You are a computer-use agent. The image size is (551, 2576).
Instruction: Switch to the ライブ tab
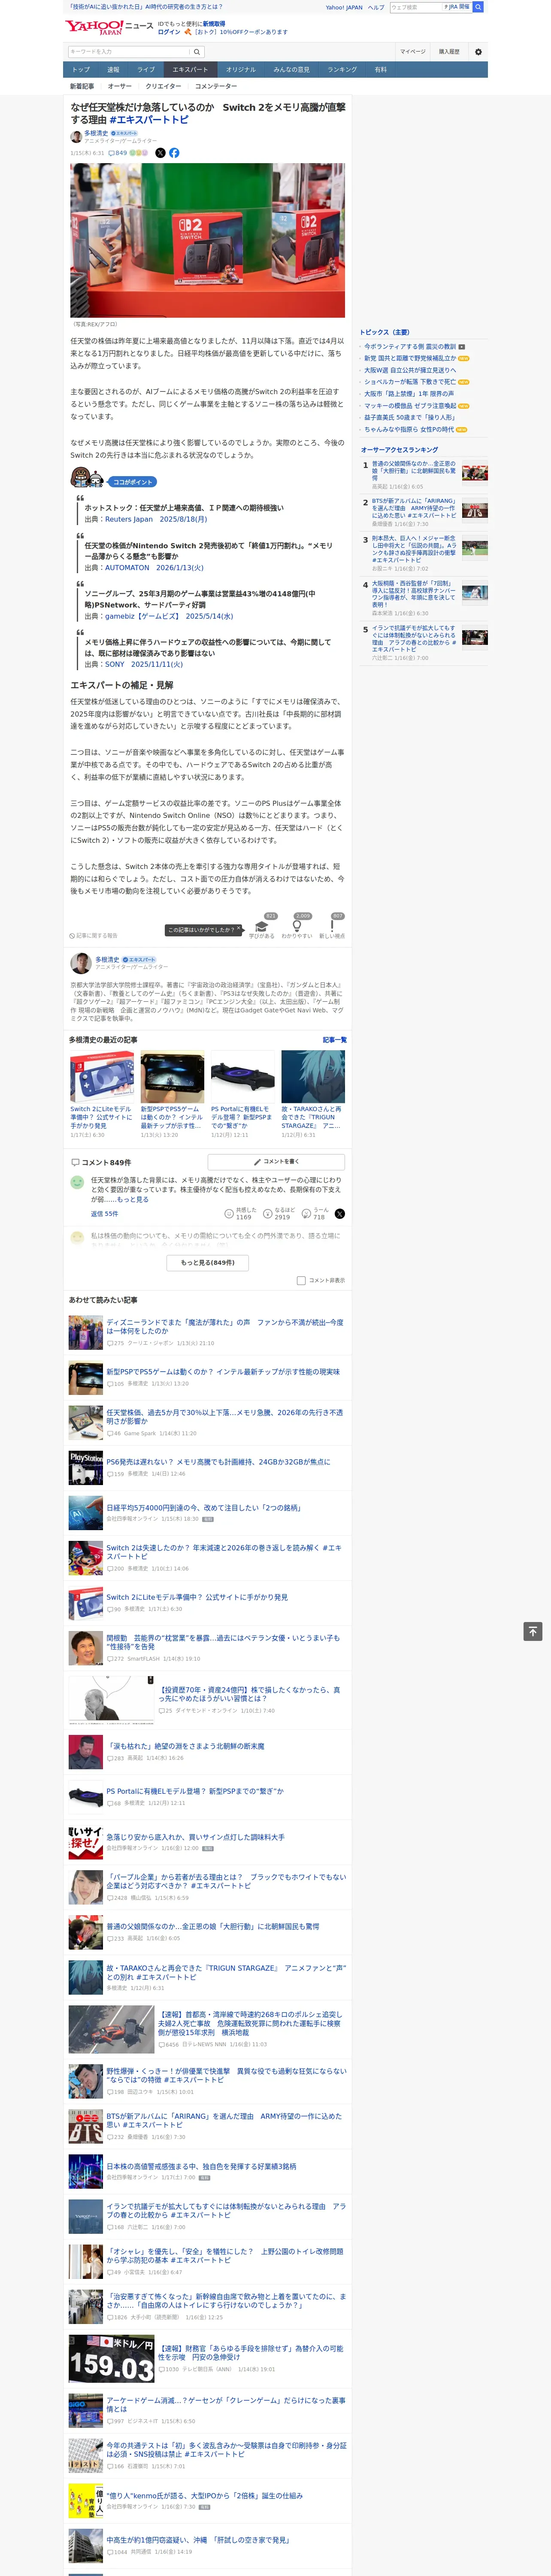click(x=146, y=69)
